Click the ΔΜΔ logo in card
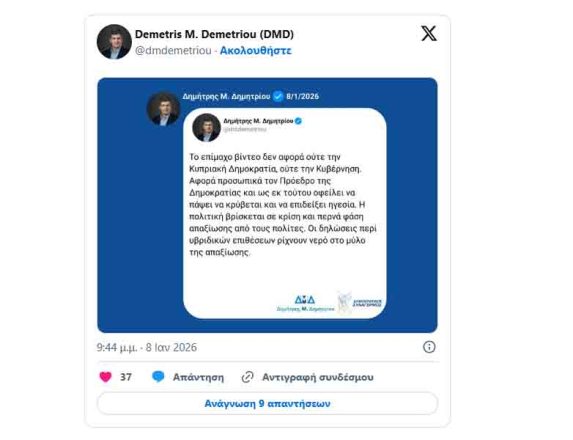 pyautogui.click(x=305, y=303)
